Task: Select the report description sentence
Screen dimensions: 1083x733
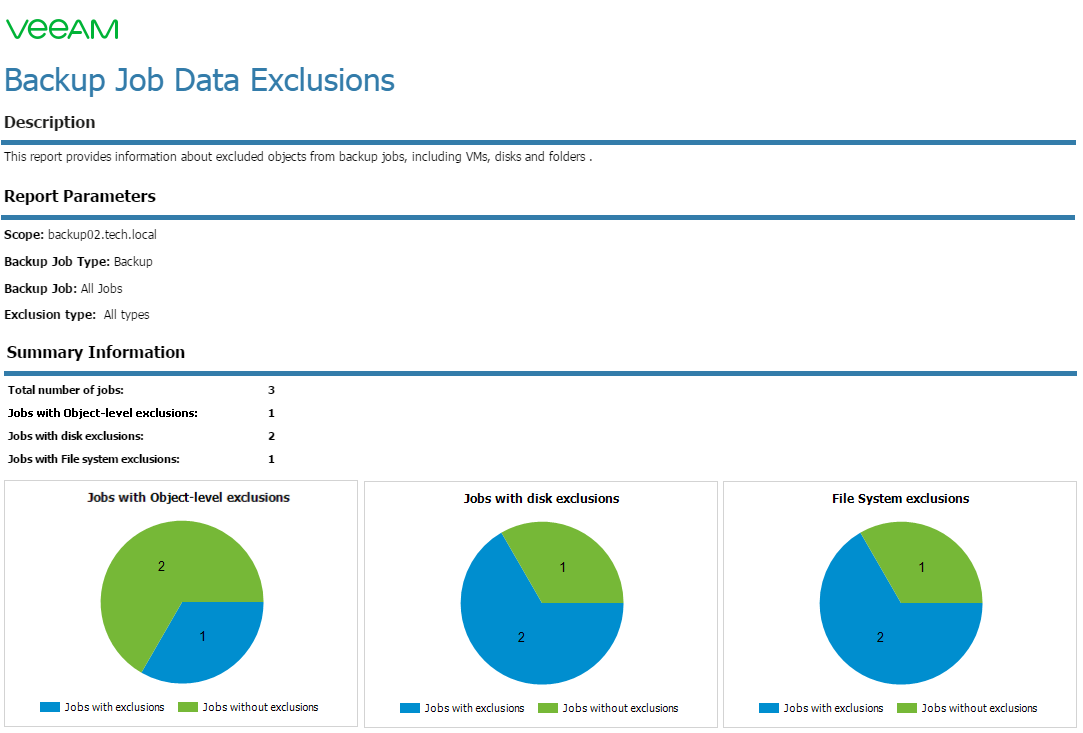Action: pos(298,157)
